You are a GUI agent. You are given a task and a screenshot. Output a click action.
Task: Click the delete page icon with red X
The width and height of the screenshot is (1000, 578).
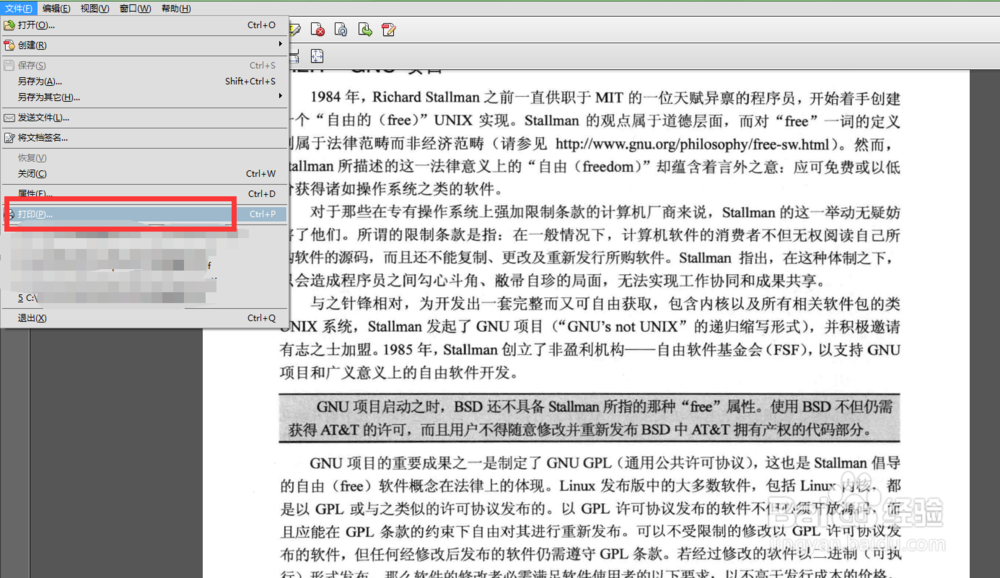318,29
